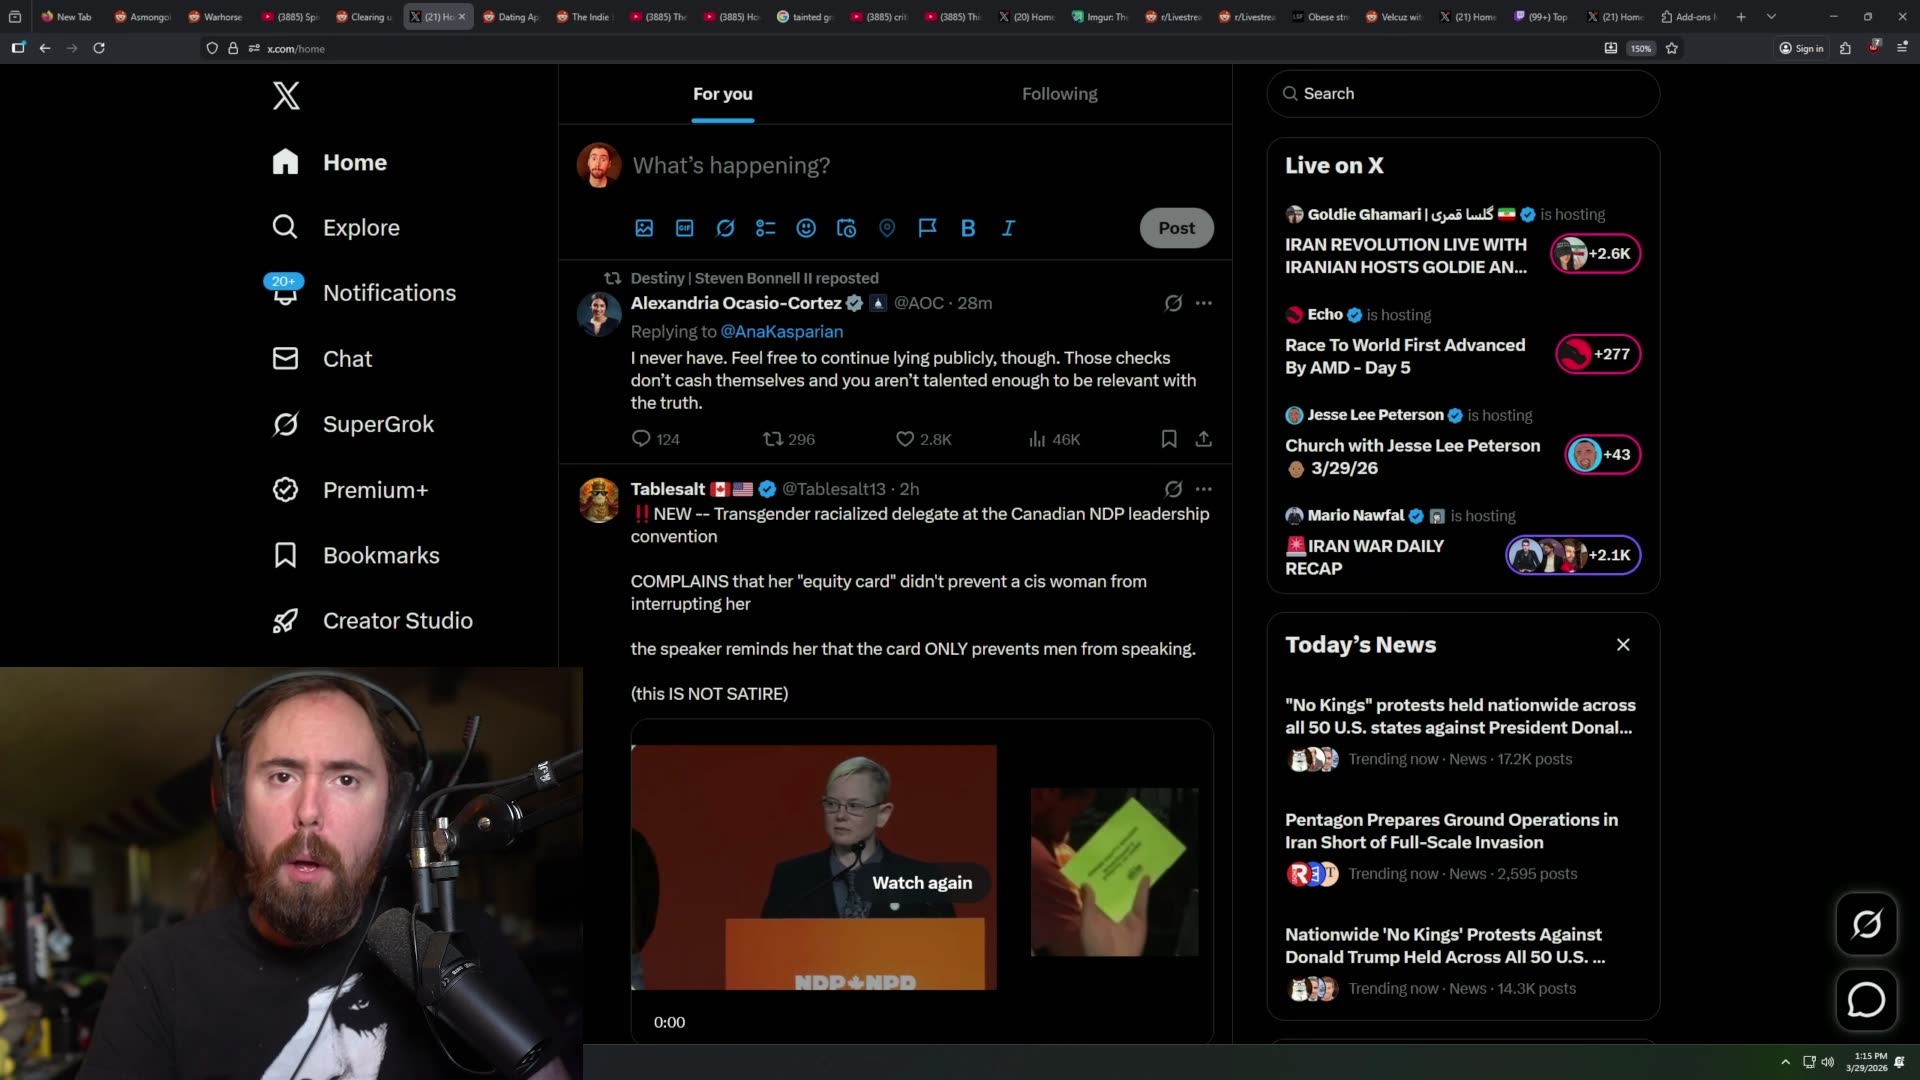Open the GIF picker in the composer
The height and width of the screenshot is (1080, 1920).
pos(684,228)
